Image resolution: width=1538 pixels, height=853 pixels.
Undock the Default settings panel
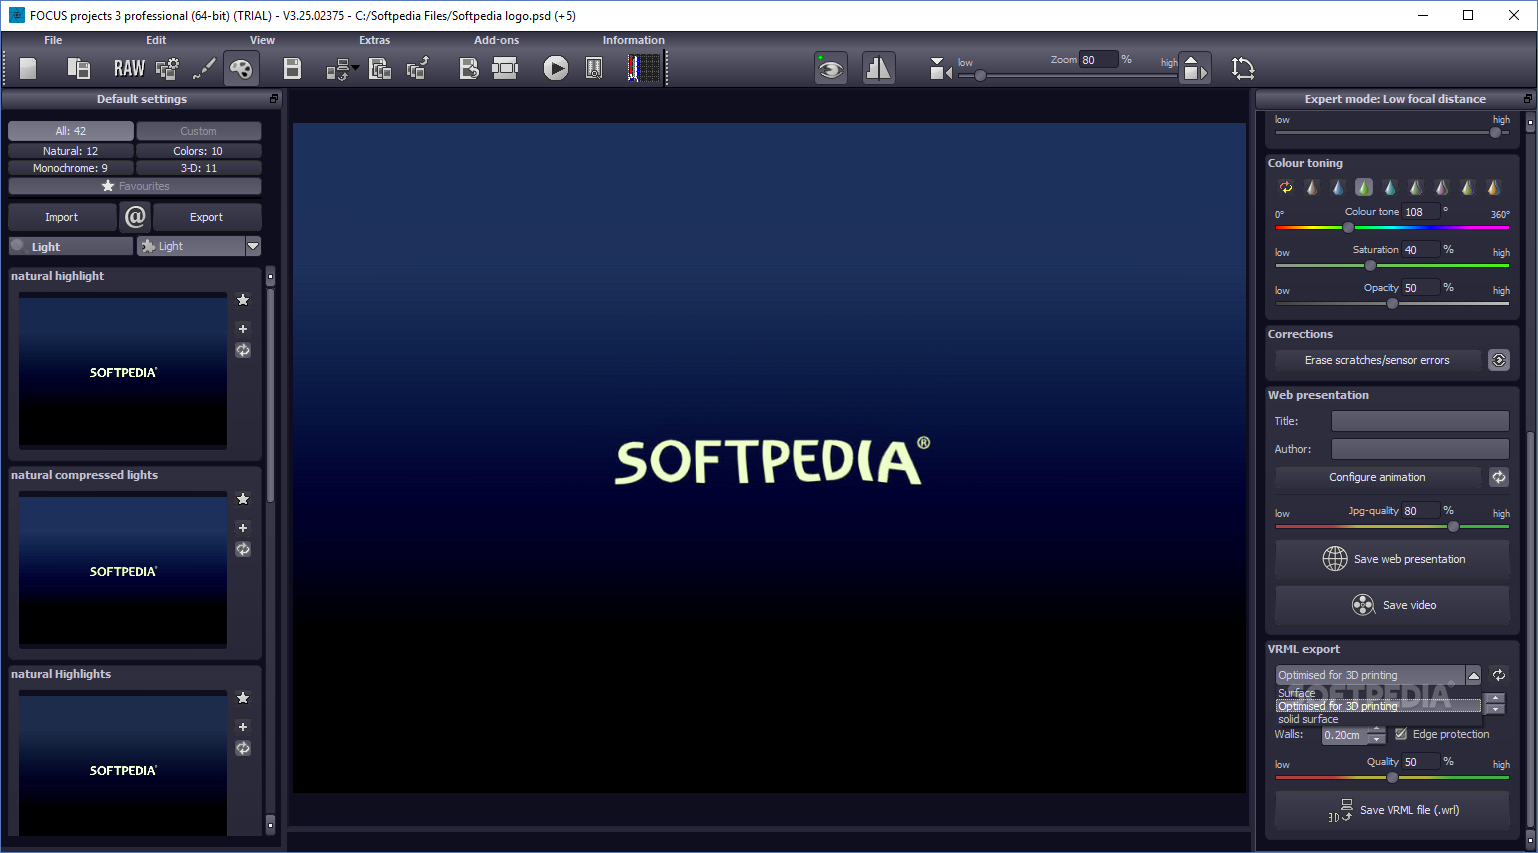click(x=274, y=99)
